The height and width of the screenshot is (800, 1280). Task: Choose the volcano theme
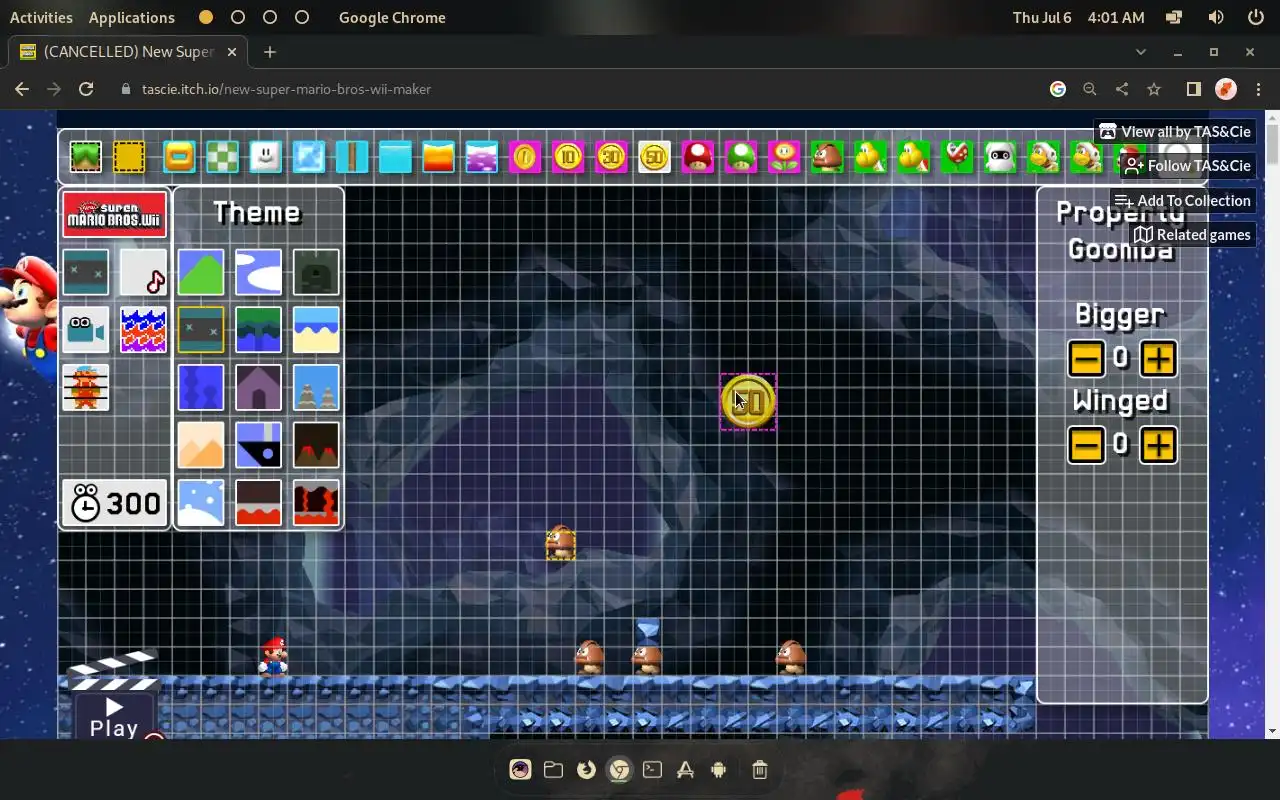316,445
